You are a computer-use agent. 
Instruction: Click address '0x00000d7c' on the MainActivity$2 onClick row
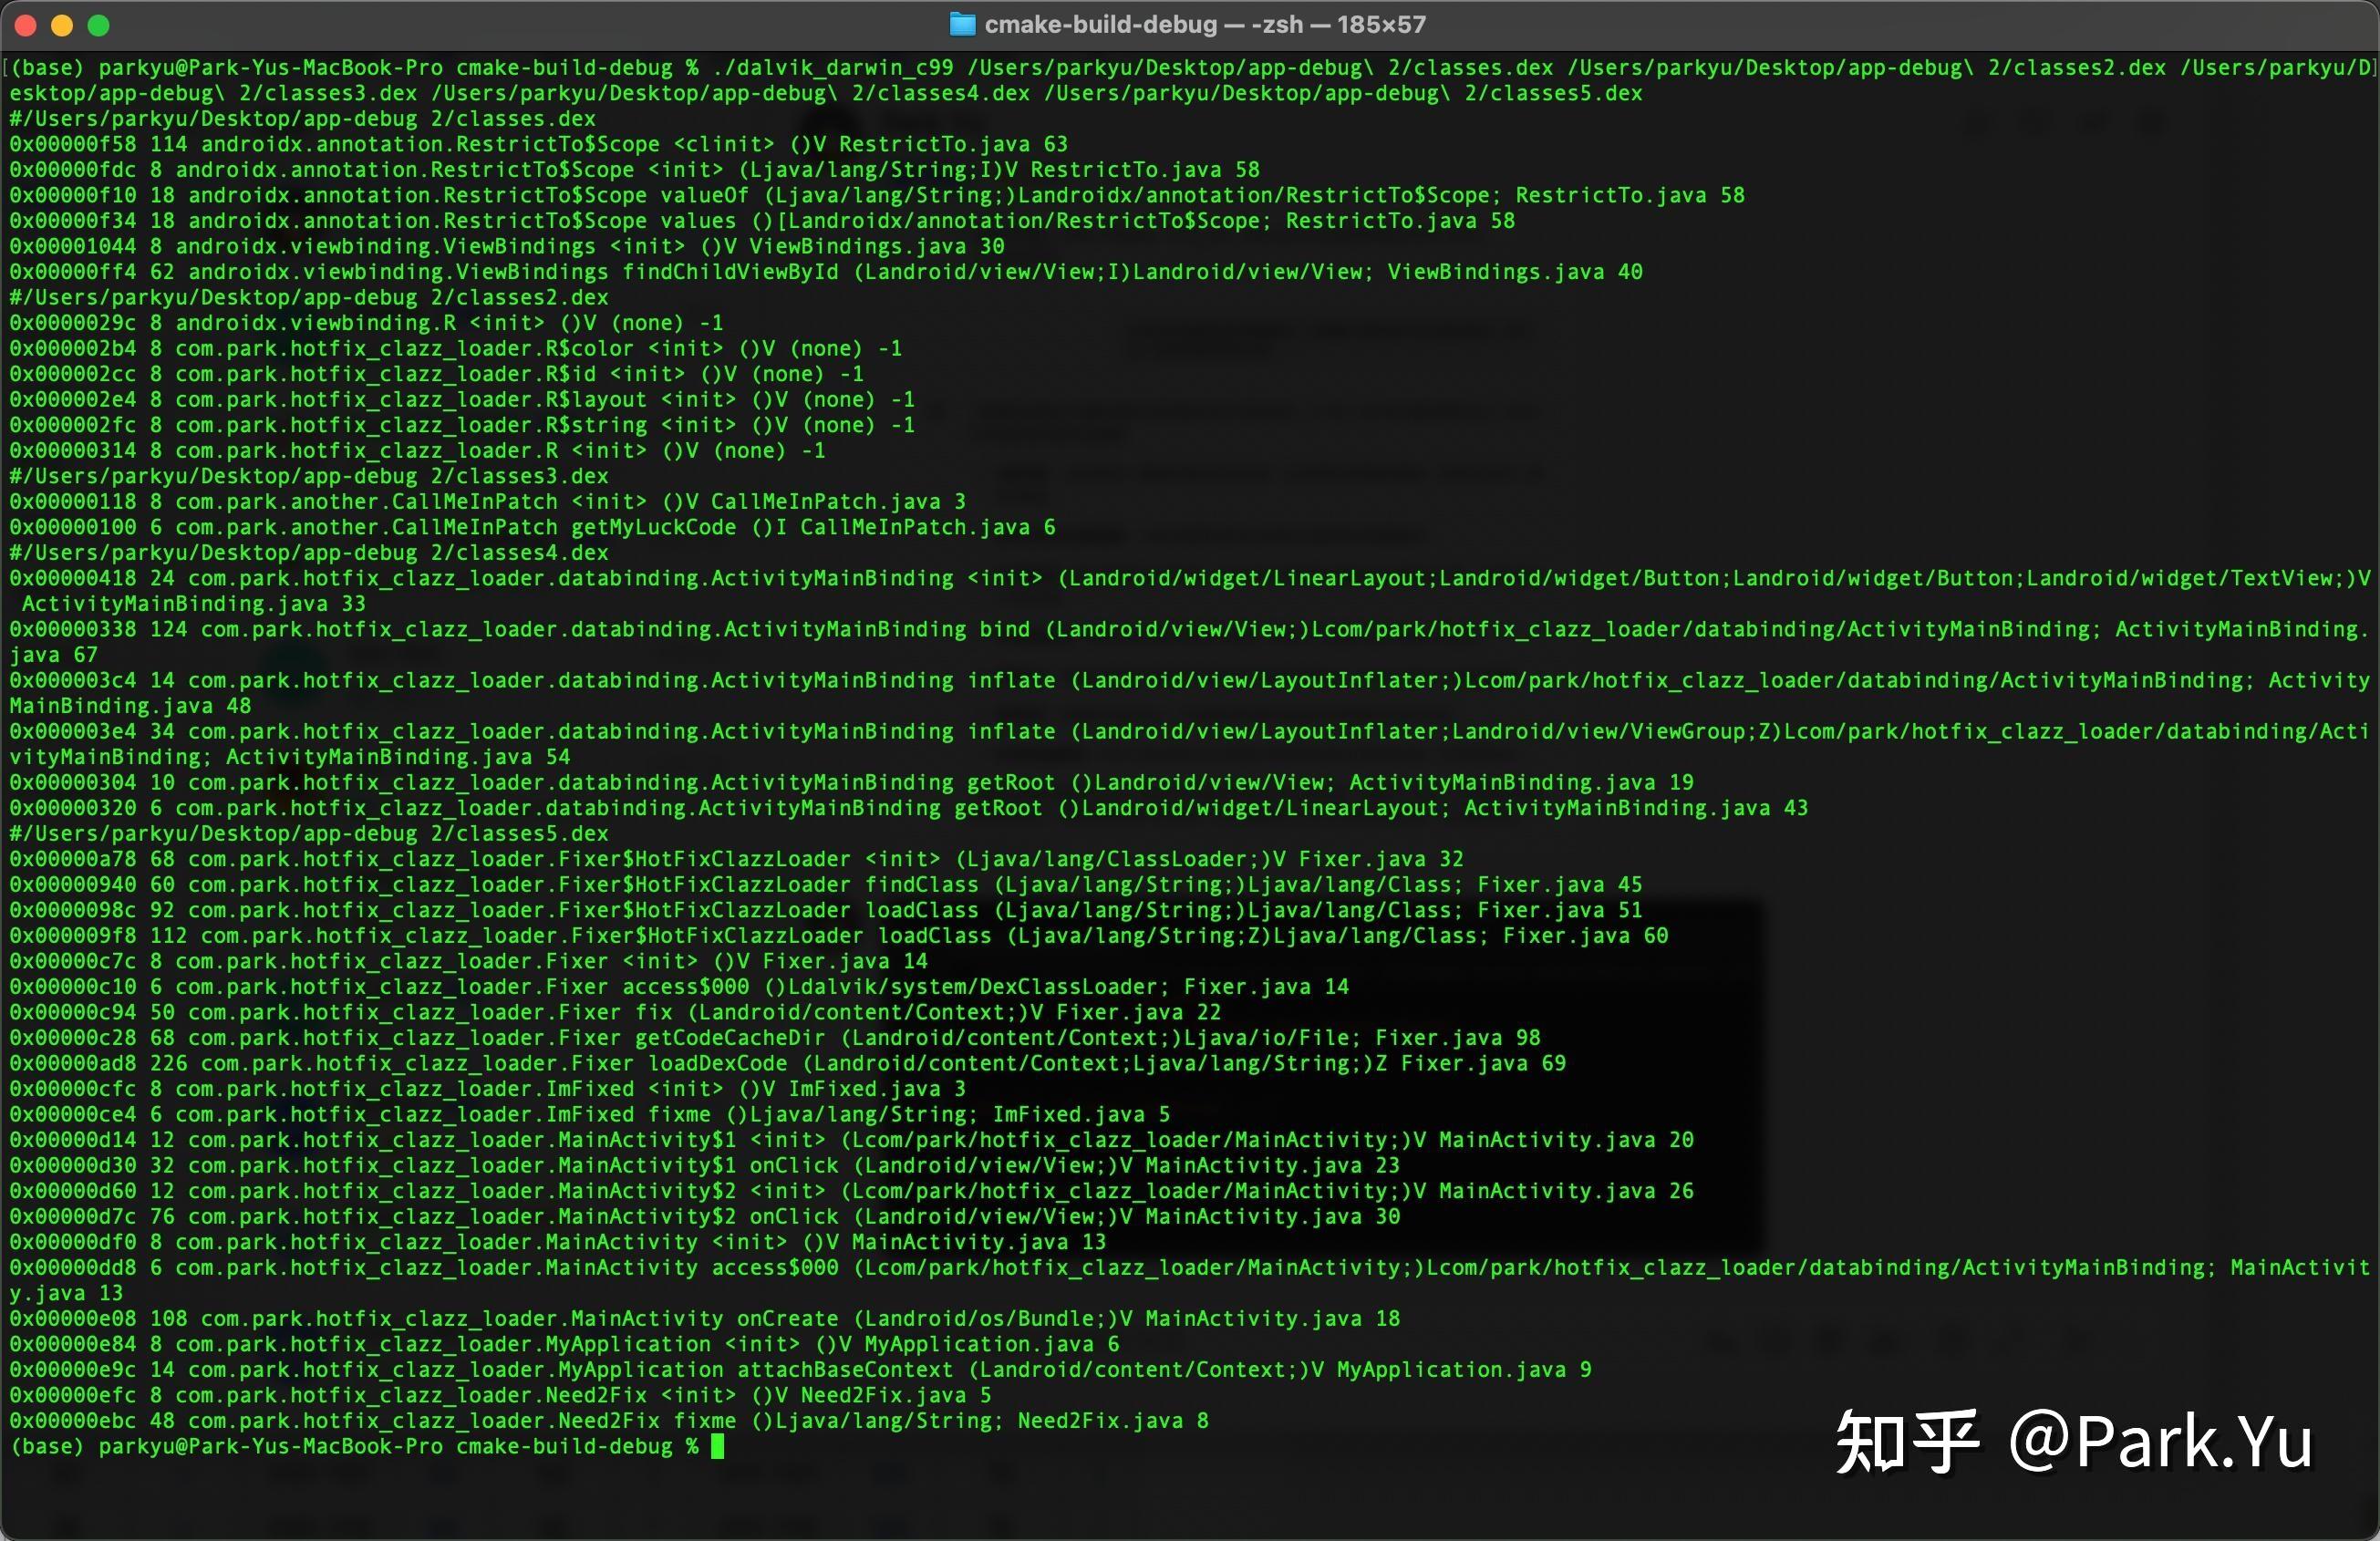pos(73,1216)
